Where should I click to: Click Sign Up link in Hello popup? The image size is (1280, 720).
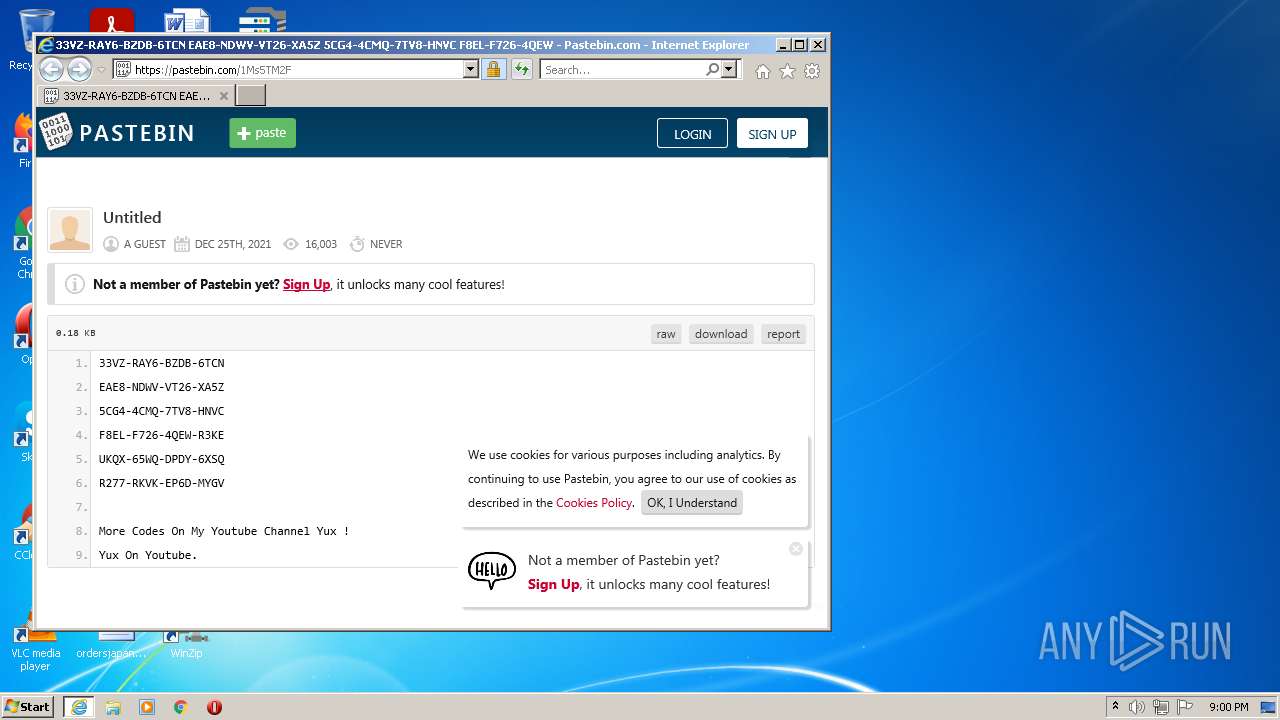pos(553,584)
